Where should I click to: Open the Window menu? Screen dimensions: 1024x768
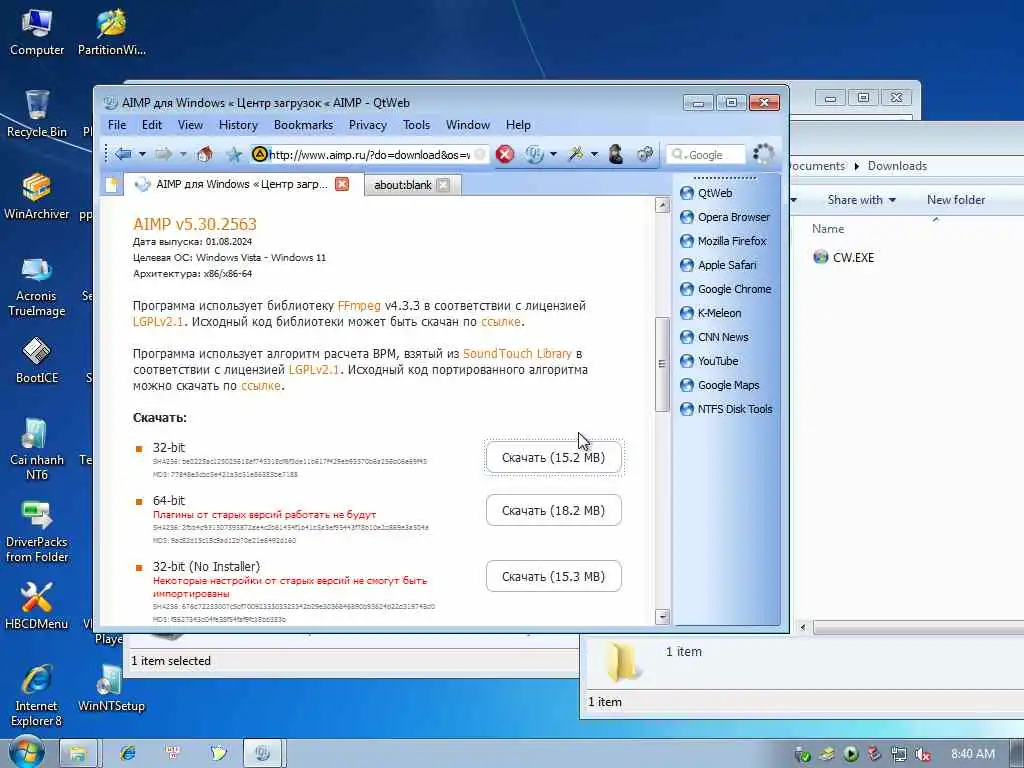[468, 125]
